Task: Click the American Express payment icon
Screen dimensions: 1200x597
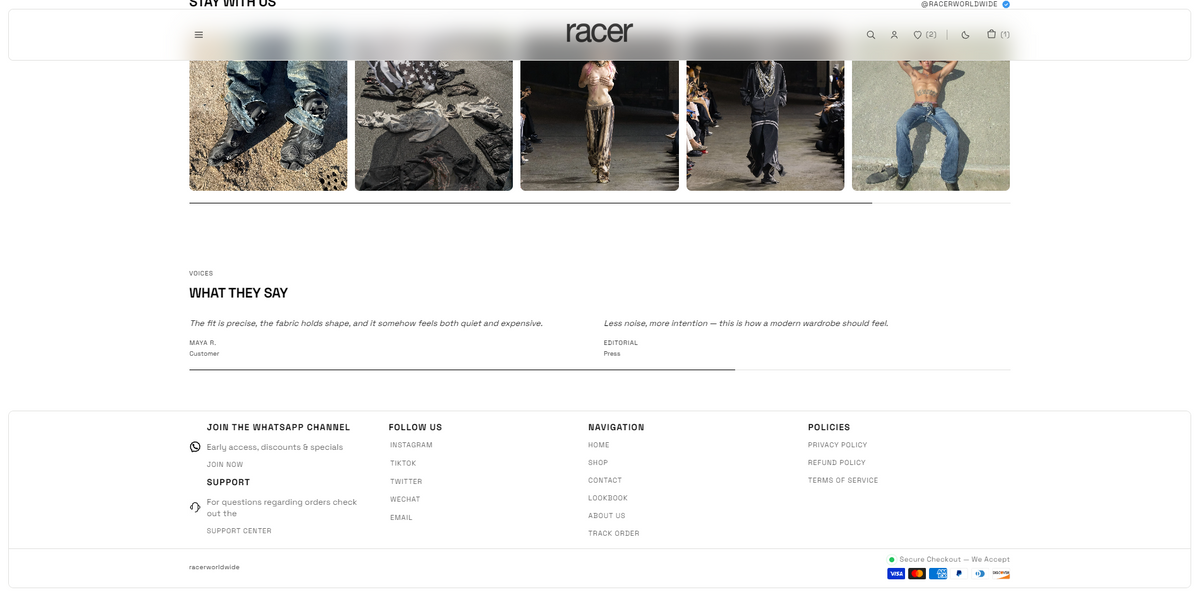Action: click(938, 574)
